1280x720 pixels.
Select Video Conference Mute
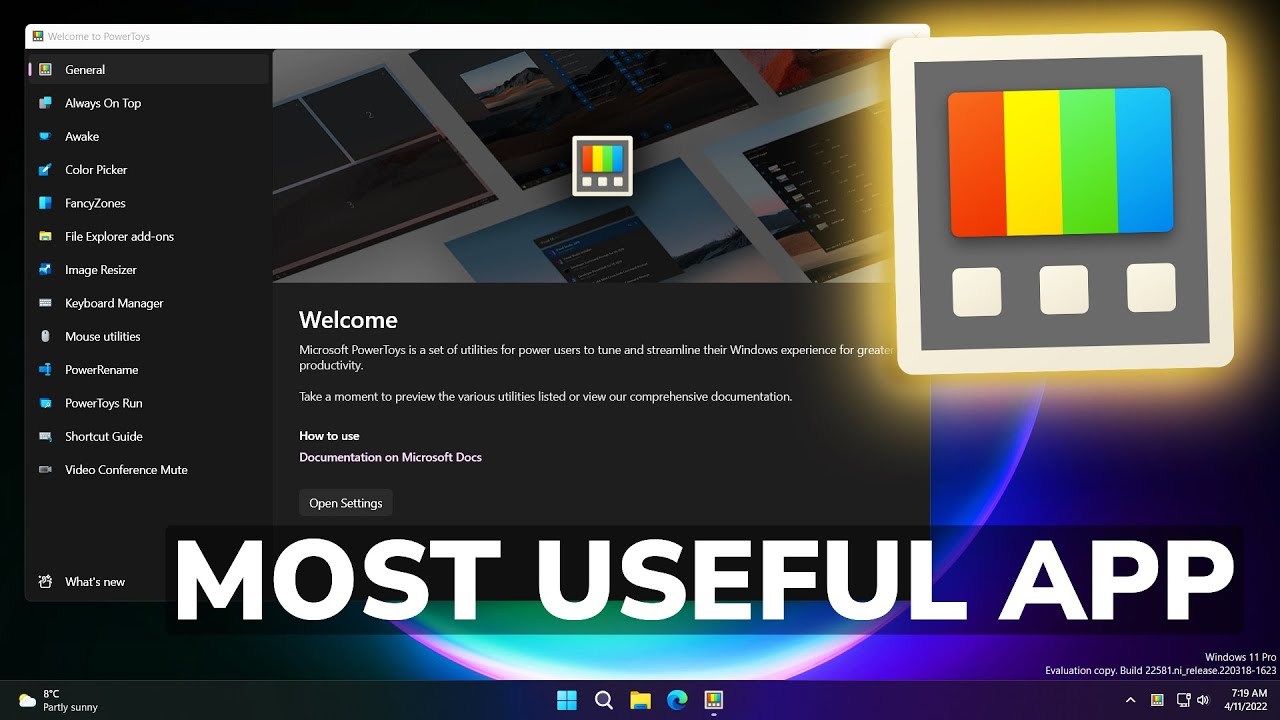[x=148, y=470]
